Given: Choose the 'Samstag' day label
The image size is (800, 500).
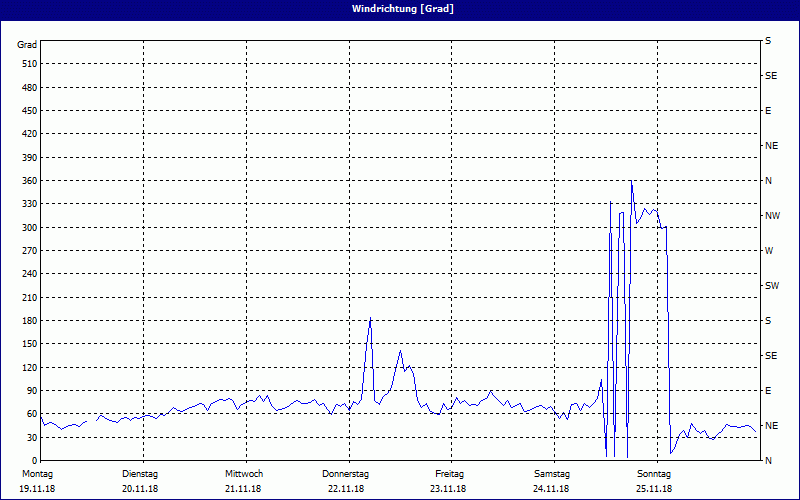Looking at the screenshot, I should tap(552, 474).
